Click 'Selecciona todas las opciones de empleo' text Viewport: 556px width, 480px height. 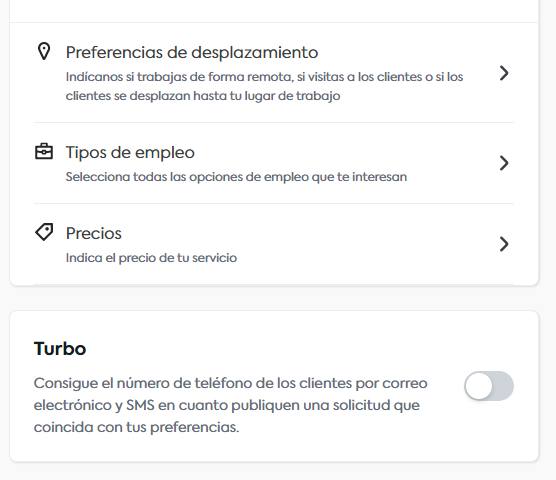click(236, 177)
